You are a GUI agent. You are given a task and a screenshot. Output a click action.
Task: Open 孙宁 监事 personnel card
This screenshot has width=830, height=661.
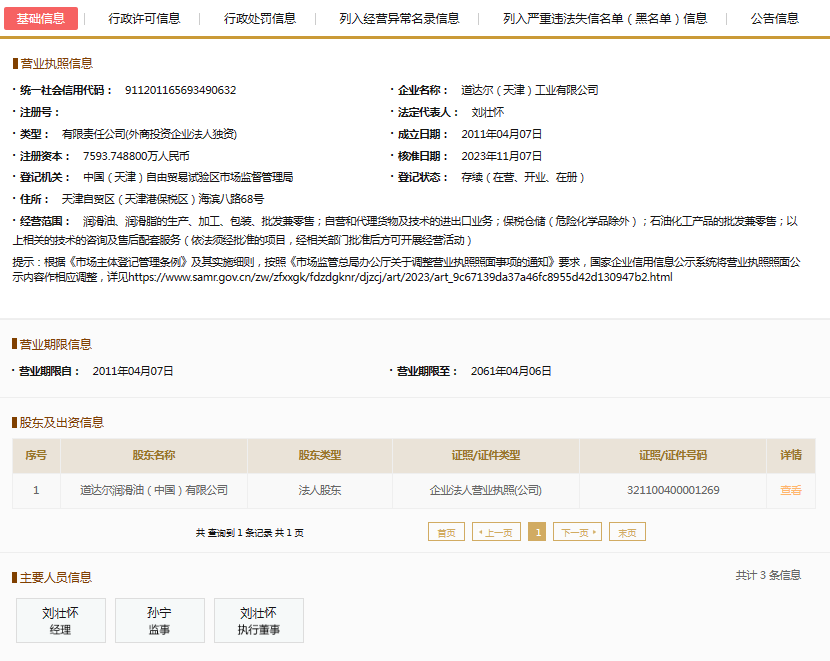coord(160,621)
